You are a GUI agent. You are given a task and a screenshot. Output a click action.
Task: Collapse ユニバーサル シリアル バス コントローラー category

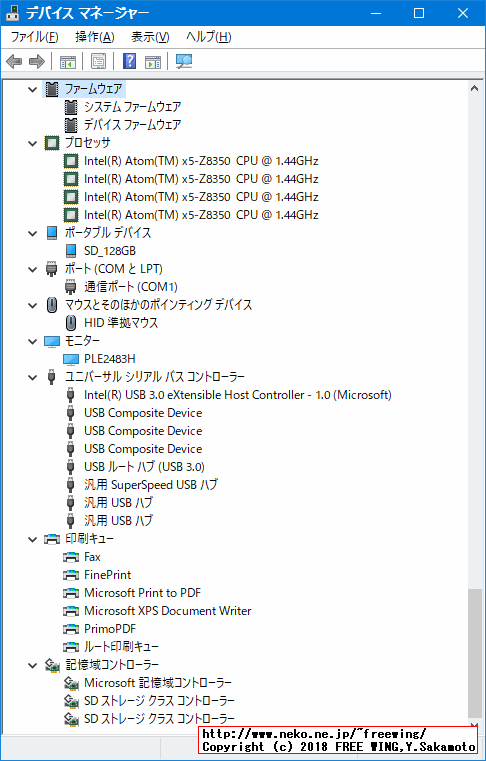(x=33, y=377)
